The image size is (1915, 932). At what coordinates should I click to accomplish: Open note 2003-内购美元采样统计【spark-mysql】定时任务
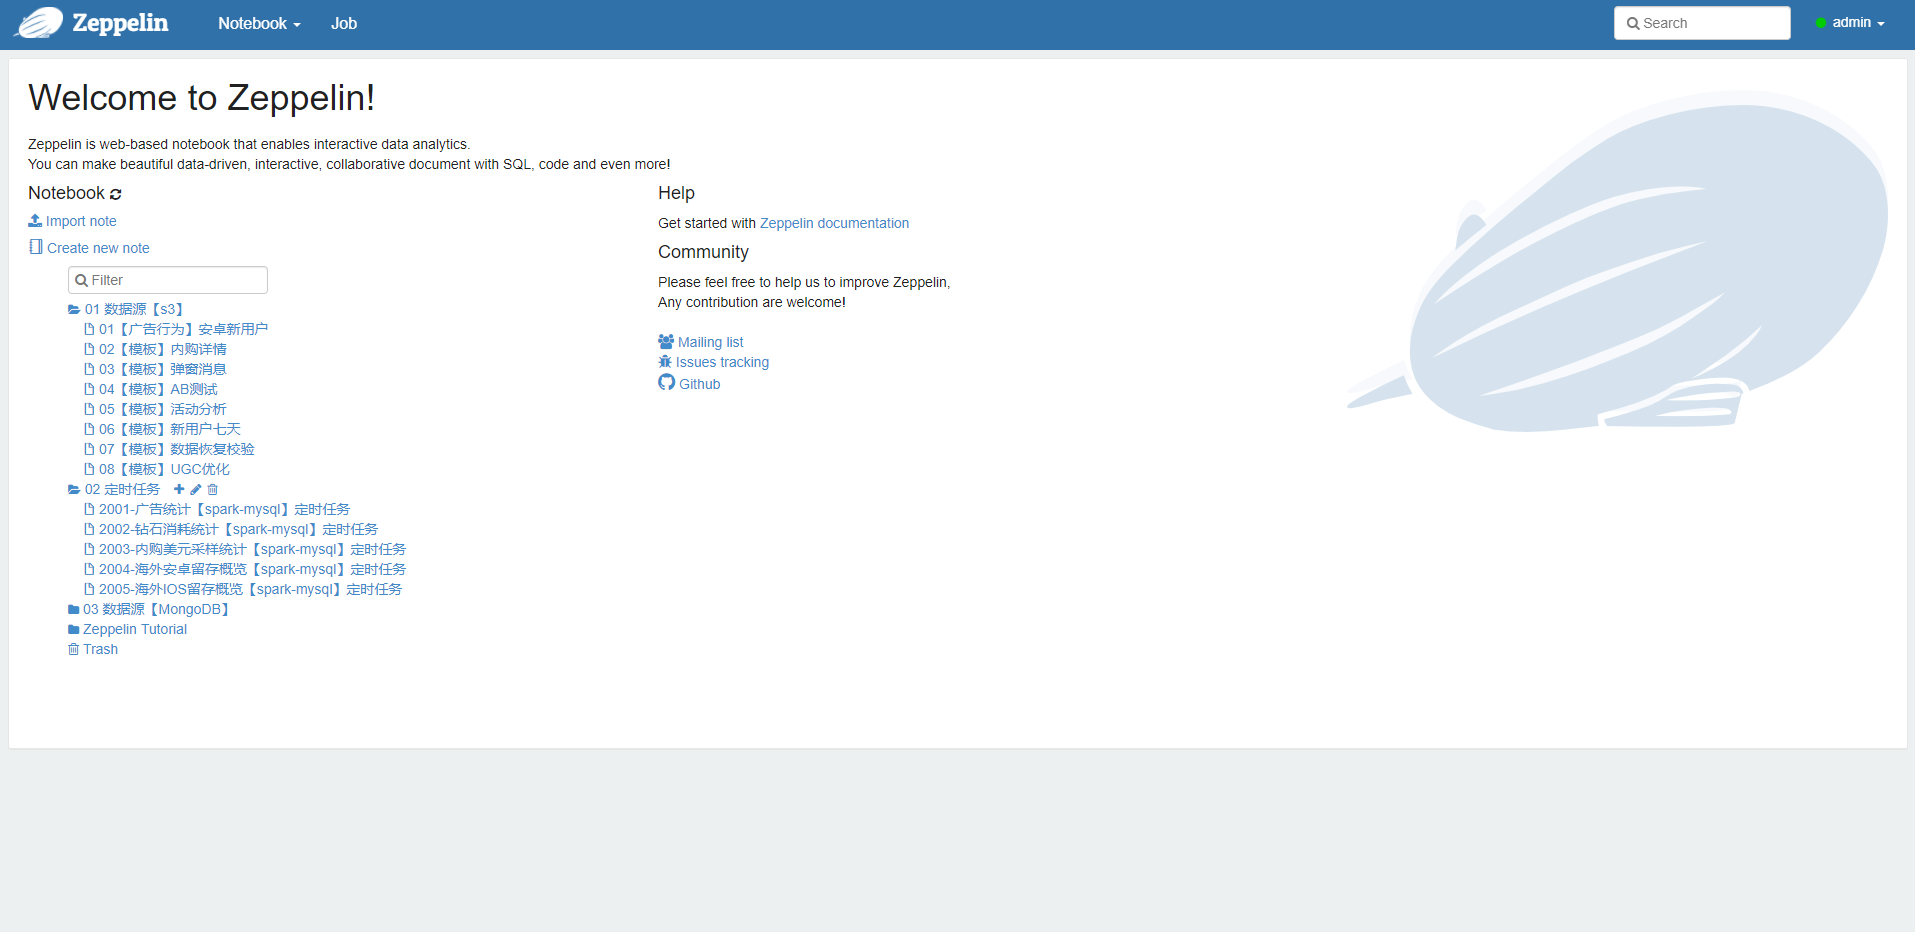[x=245, y=549]
